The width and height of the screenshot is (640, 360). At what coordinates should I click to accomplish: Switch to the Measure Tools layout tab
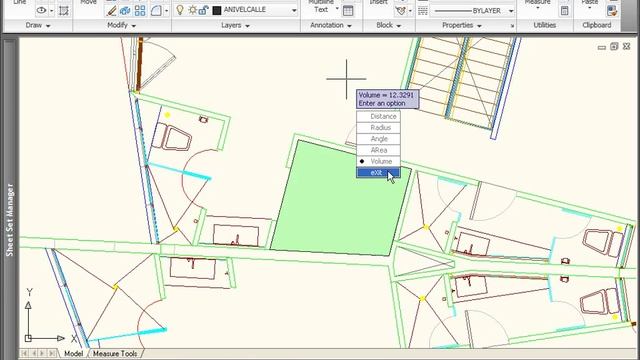[x=115, y=353]
